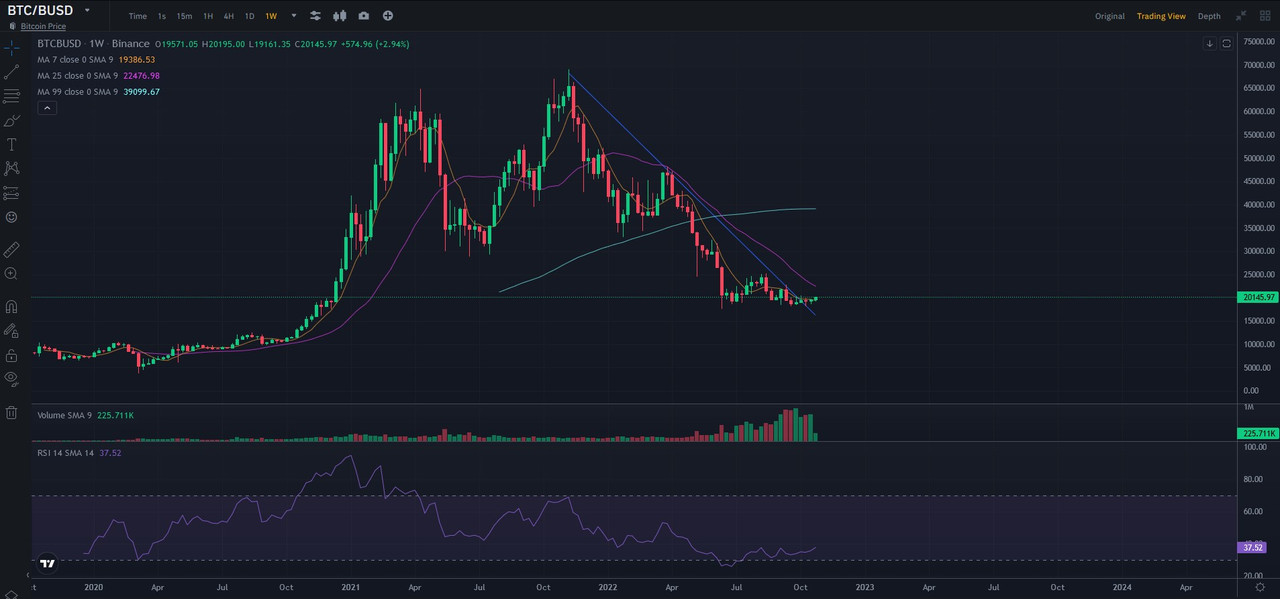1280x599 pixels.
Task: Select the 1D interval
Action: tap(249, 16)
